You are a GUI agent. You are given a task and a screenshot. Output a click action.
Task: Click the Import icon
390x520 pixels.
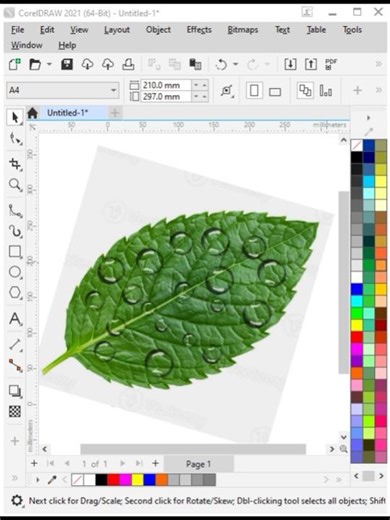[290, 64]
